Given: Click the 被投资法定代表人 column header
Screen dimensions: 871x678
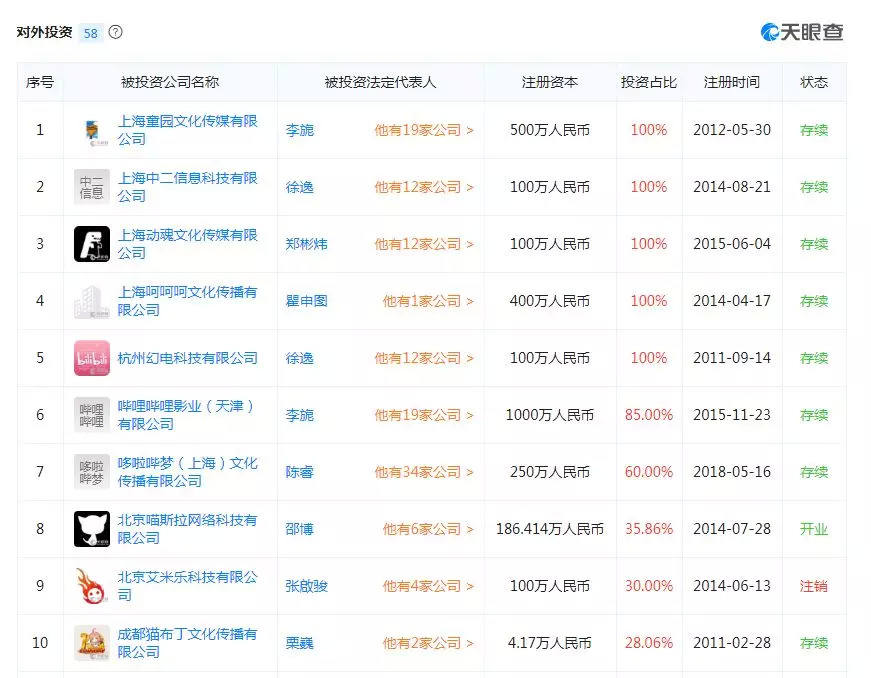Looking at the screenshot, I should click(x=381, y=82).
